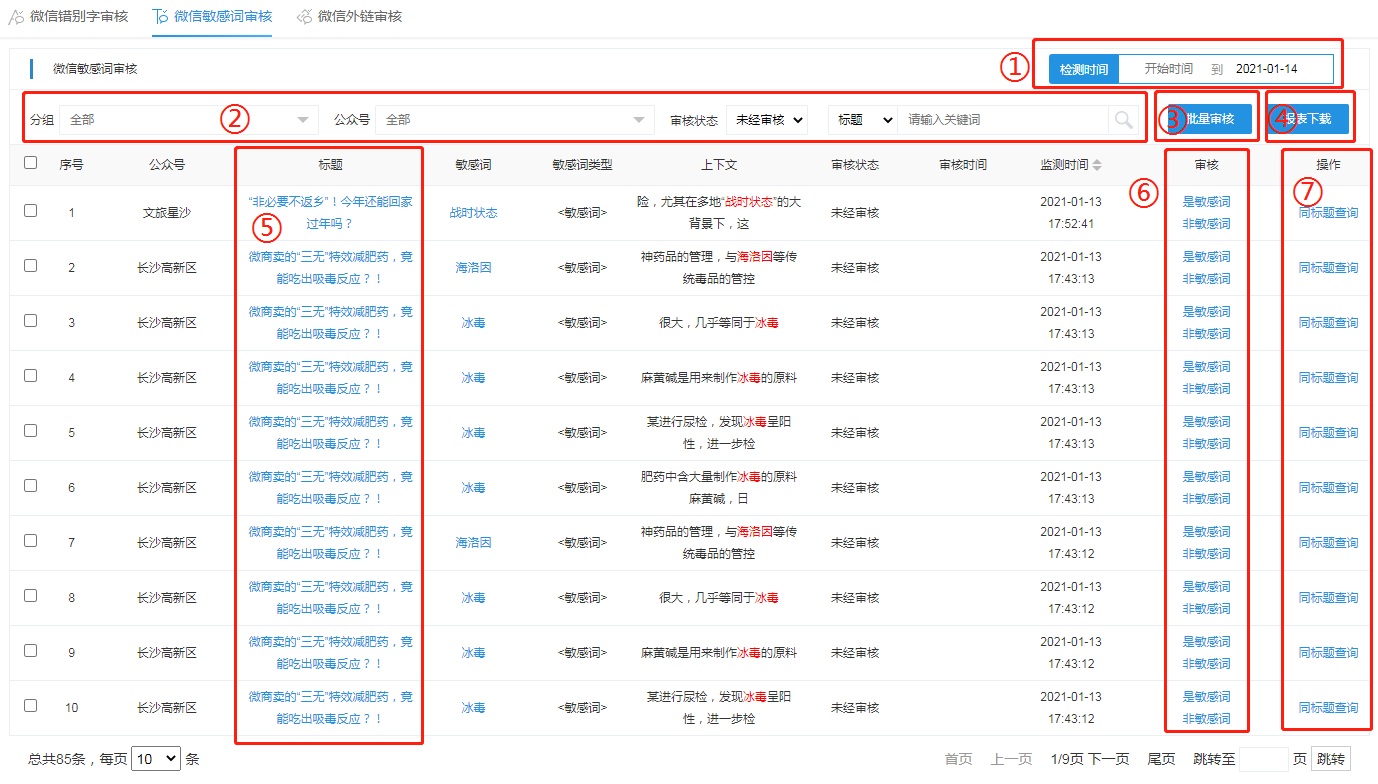Tick the select-all checkbox in header
The width and height of the screenshot is (1378, 784).
point(30,163)
